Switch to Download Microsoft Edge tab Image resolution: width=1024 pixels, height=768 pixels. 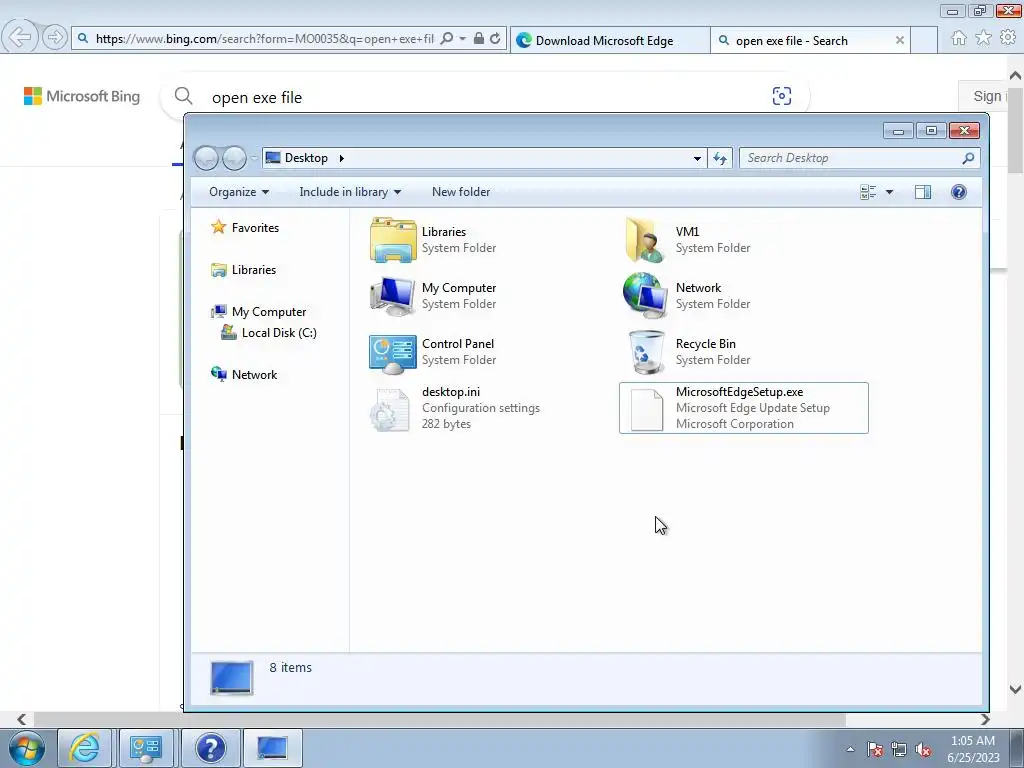coord(609,40)
